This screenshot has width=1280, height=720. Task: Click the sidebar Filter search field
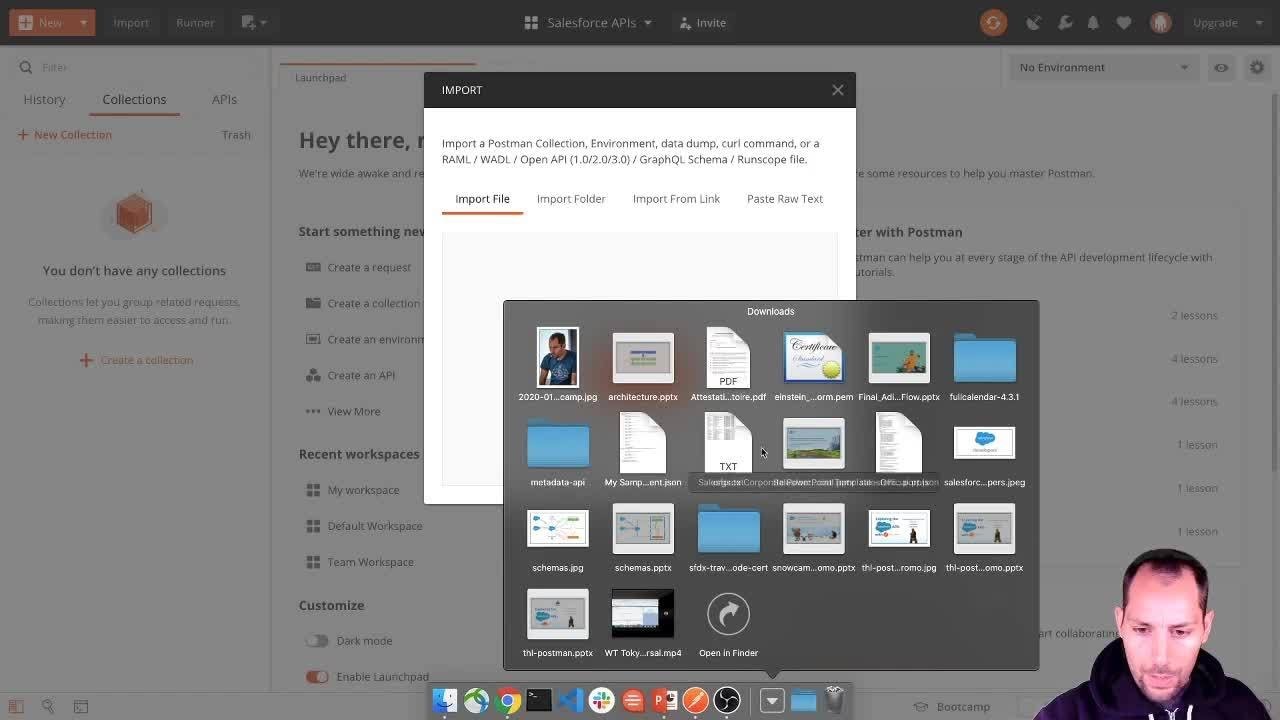[x=135, y=67]
